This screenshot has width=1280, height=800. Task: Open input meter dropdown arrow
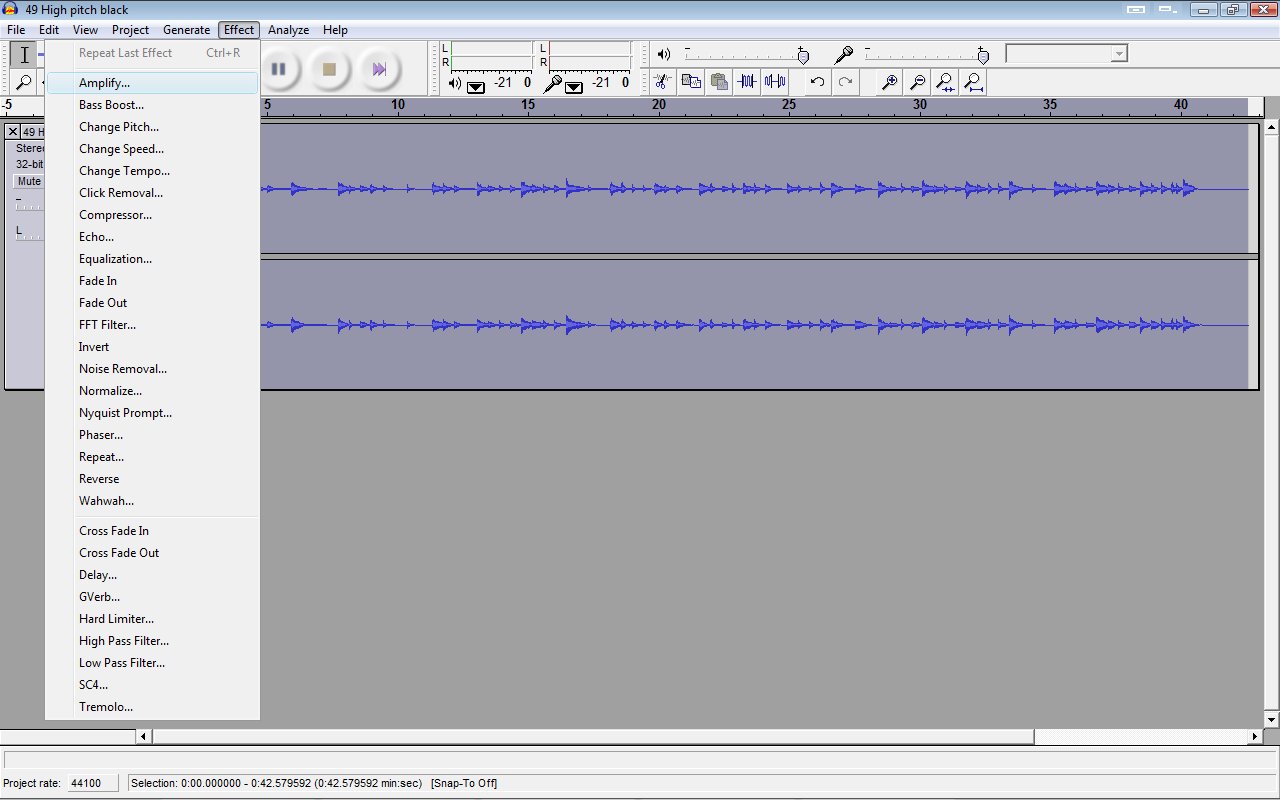pyautogui.click(x=574, y=87)
